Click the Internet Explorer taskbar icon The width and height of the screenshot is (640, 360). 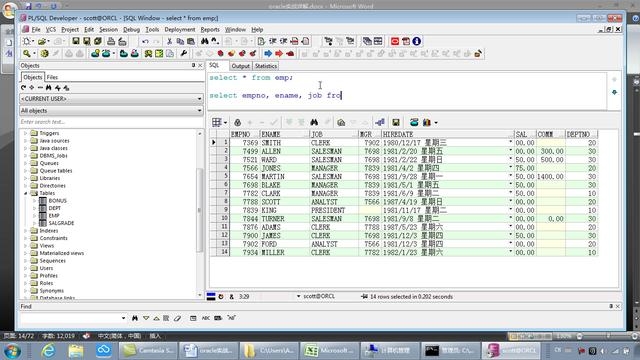tap(48, 350)
